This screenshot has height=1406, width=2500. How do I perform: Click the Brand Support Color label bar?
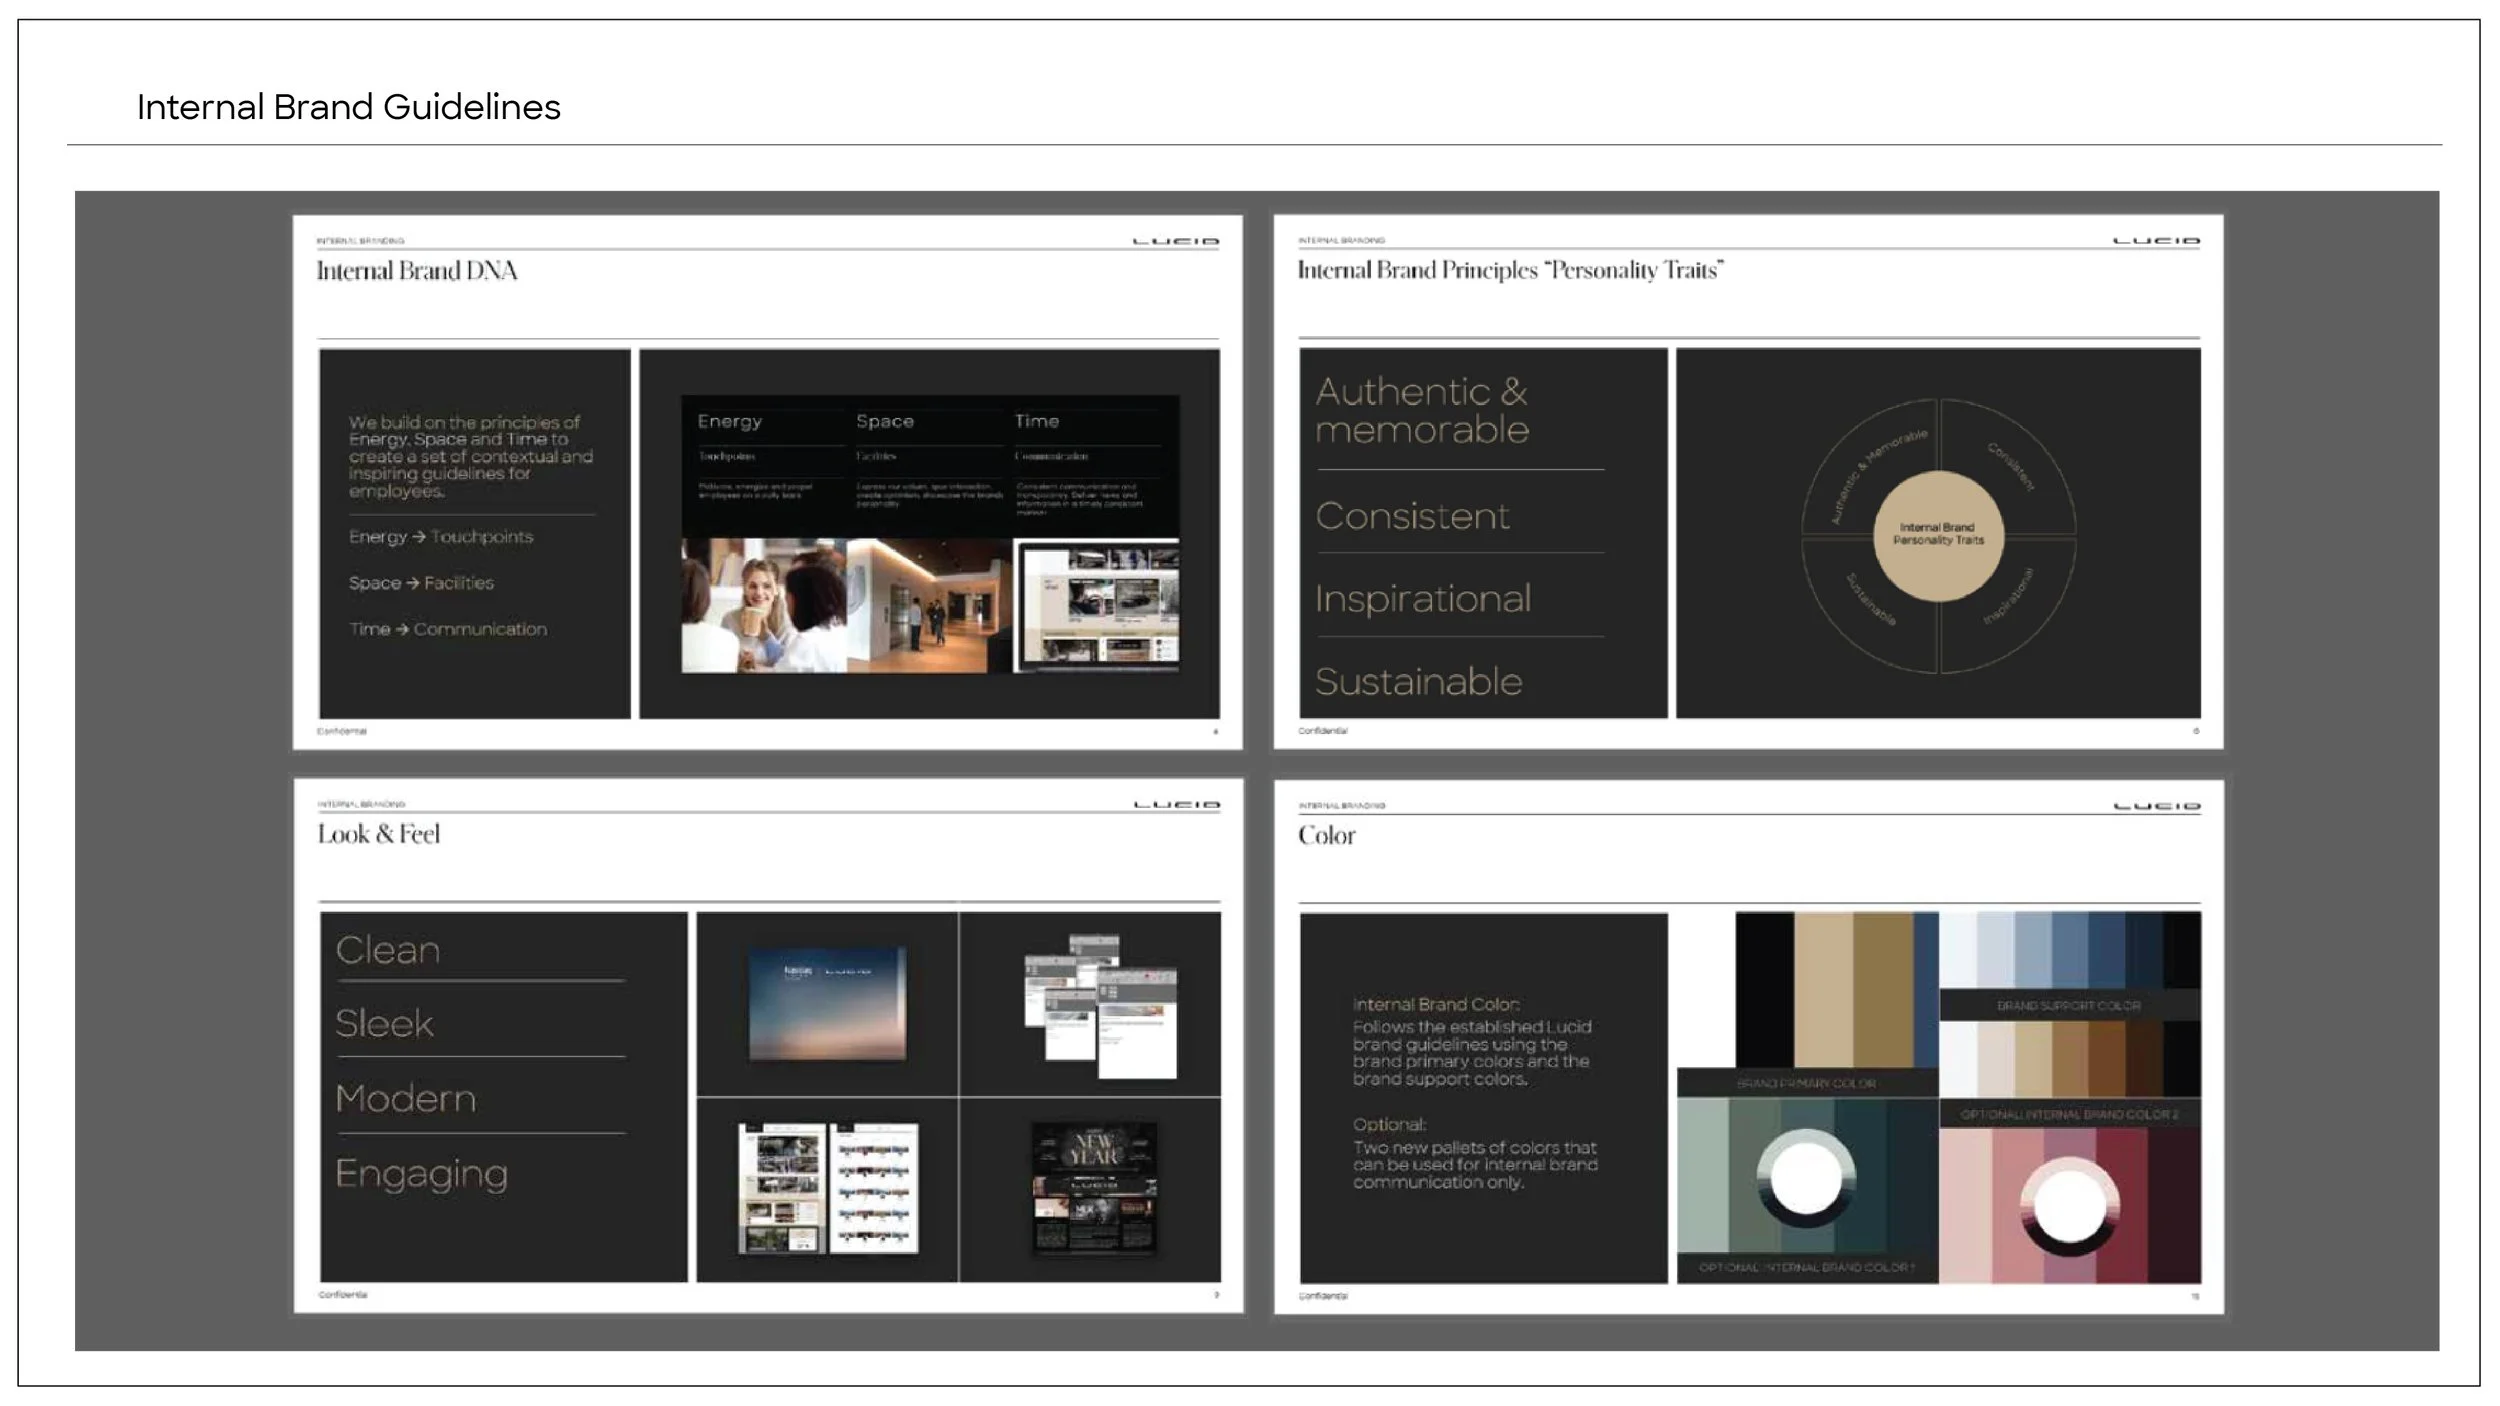coord(2069,1005)
